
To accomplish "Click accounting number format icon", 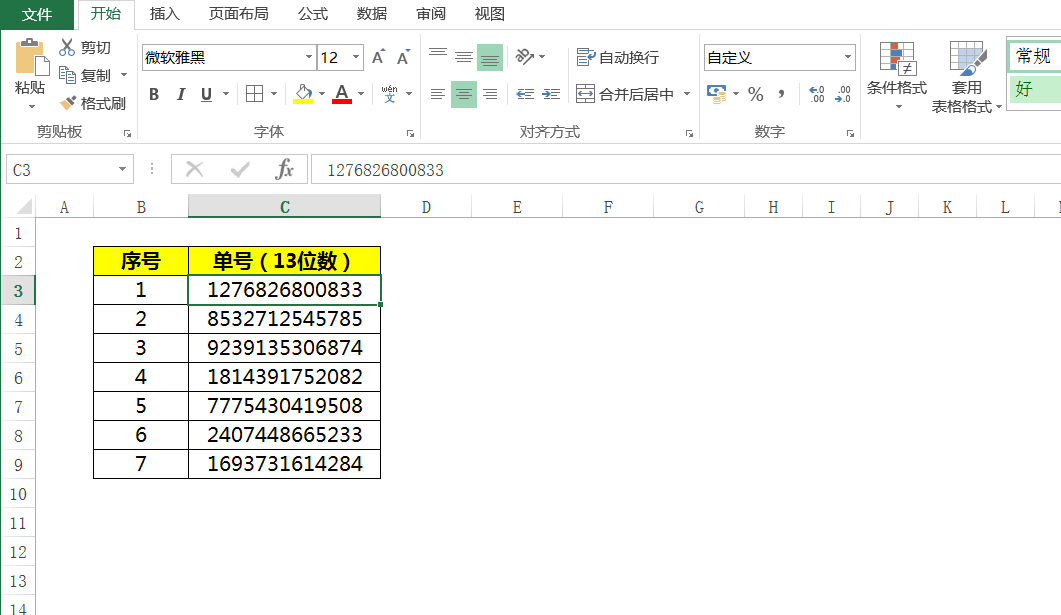I will tap(716, 93).
